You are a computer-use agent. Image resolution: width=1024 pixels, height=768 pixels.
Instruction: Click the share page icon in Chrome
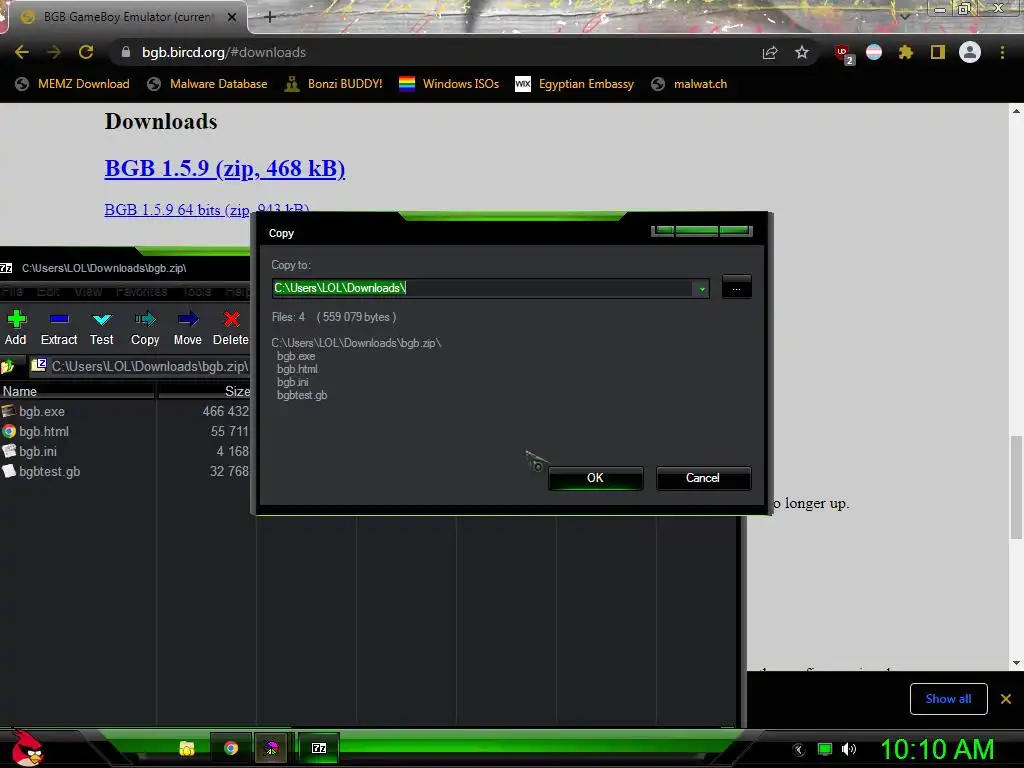coord(770,52)
